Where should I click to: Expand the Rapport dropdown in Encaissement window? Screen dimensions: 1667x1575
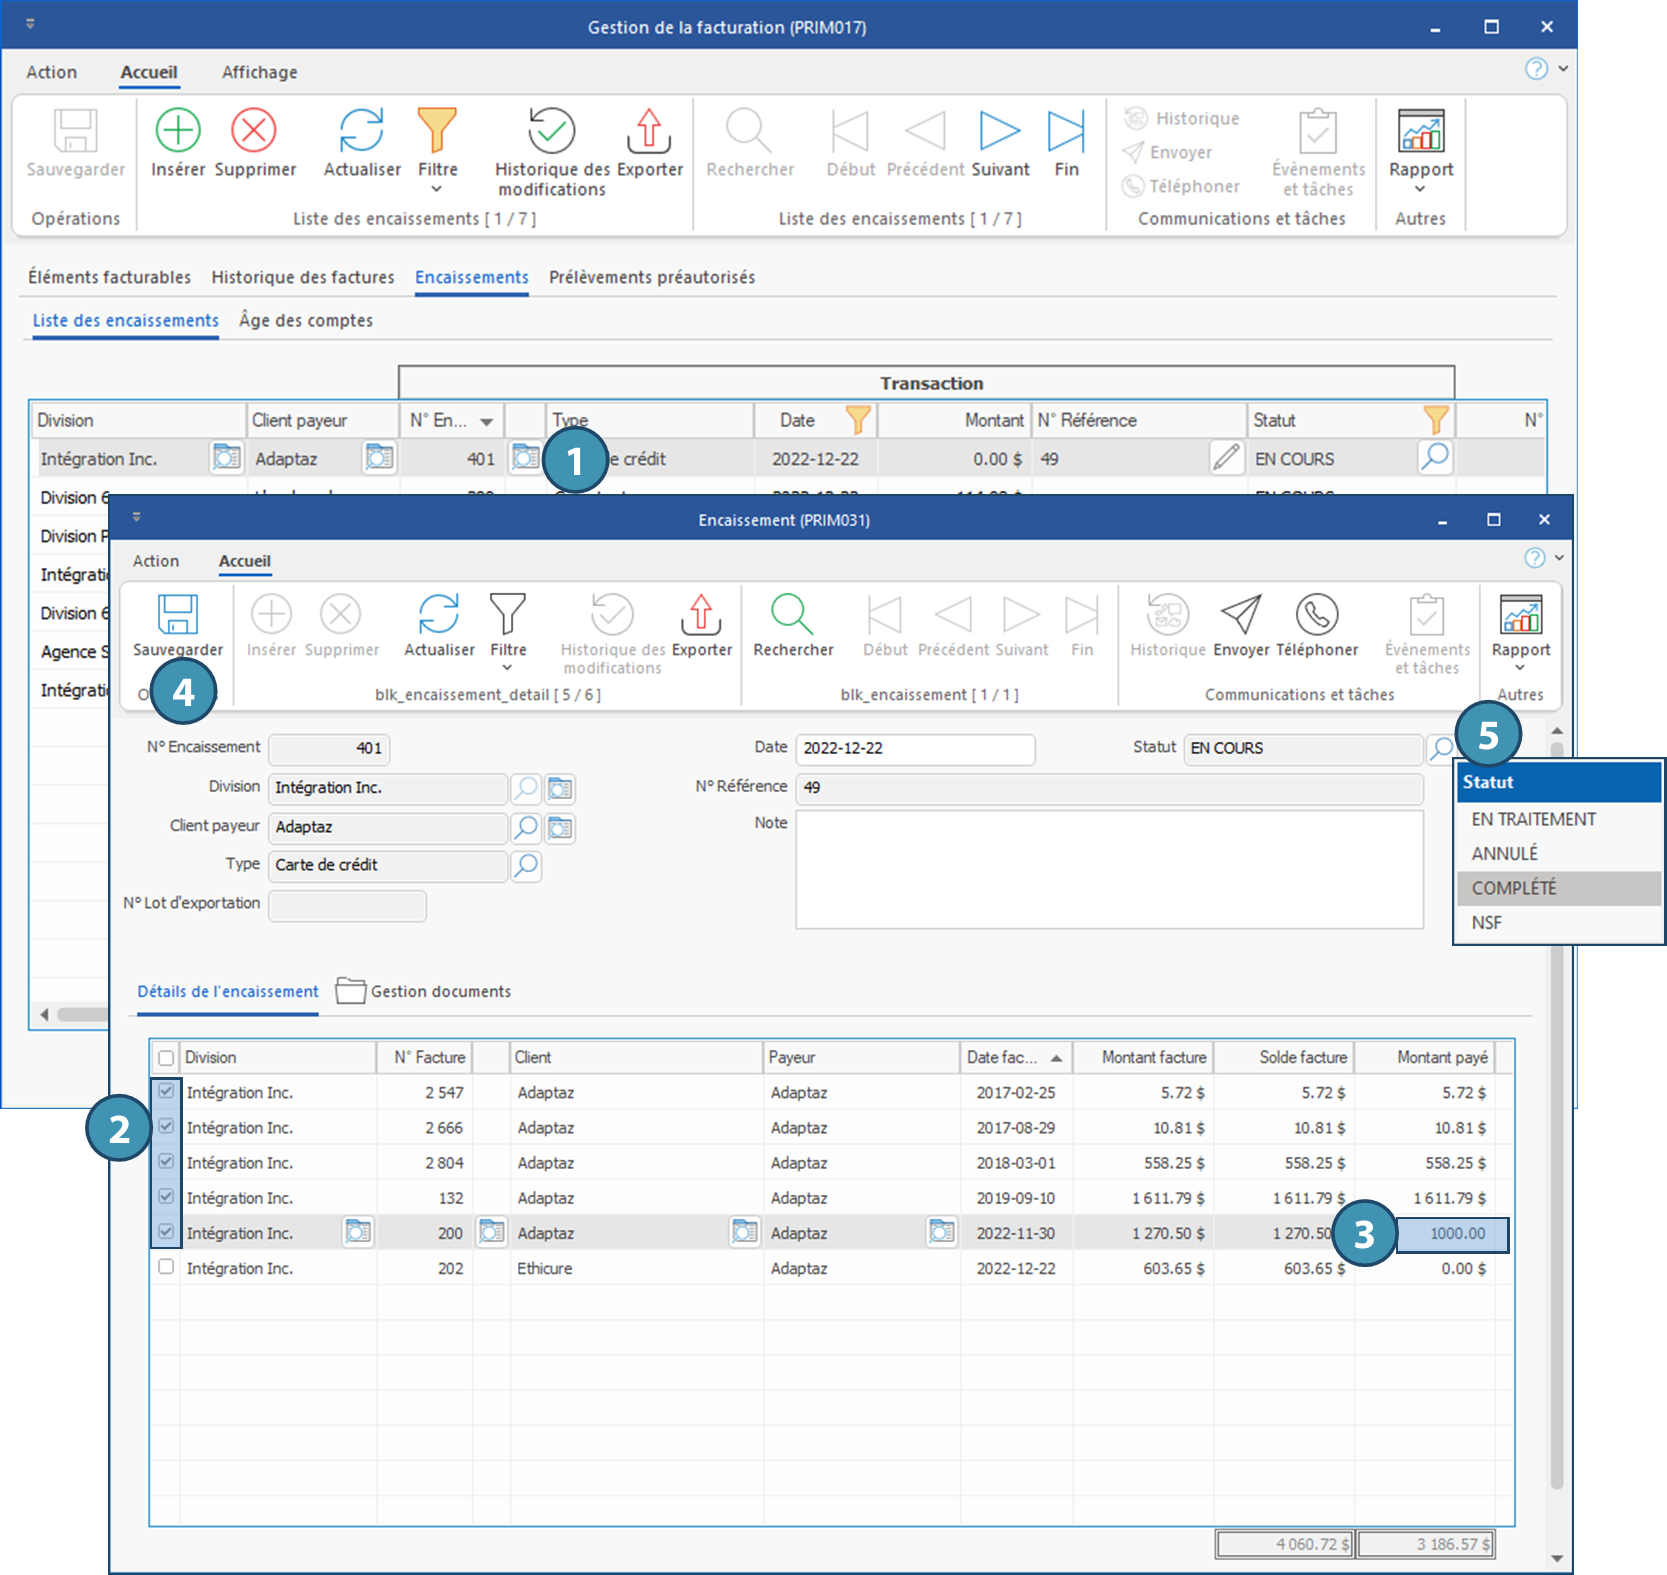[x=1520, y=667]
